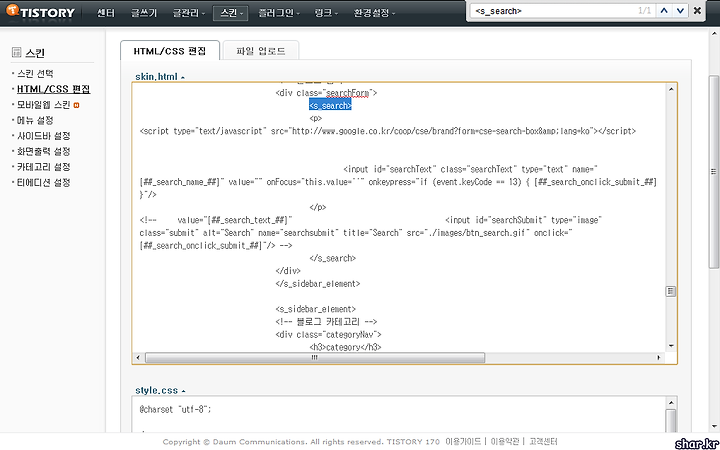Click the highlighted <s_search> tag text
Screen dimensions: 720x450
pos(330,106)
